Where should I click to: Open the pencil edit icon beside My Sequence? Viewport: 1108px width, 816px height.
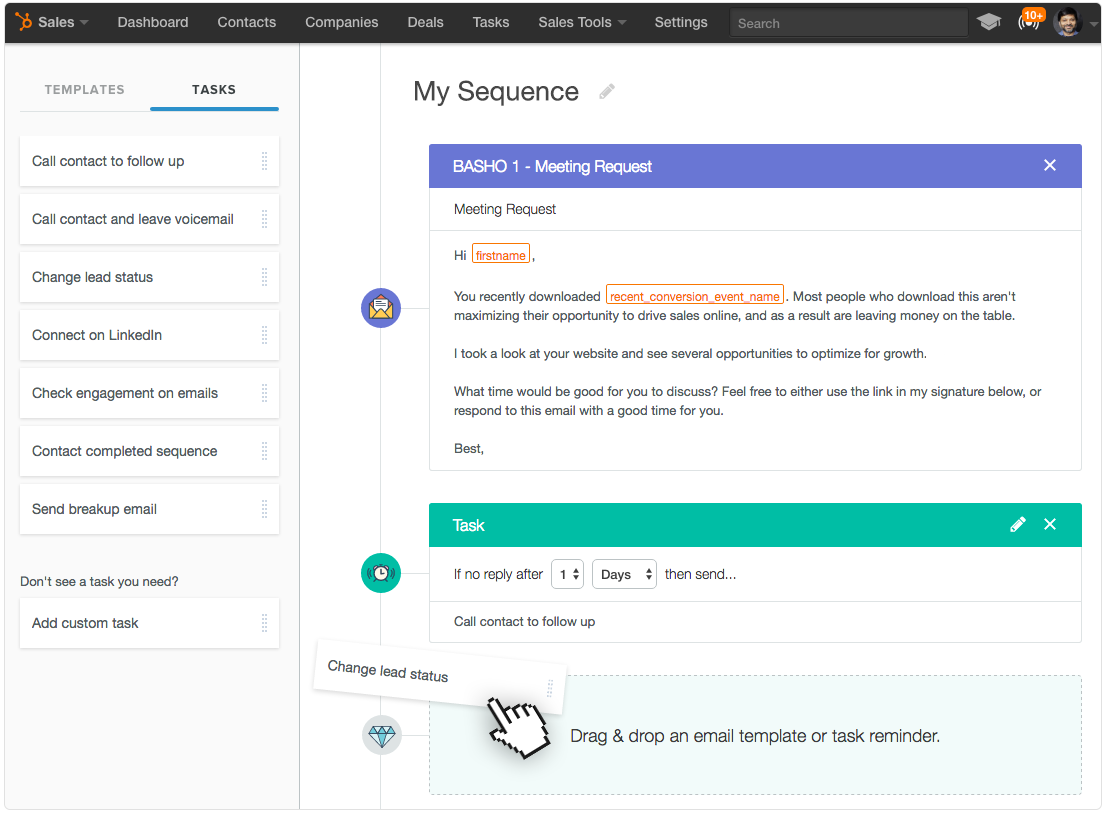[607, 92]
